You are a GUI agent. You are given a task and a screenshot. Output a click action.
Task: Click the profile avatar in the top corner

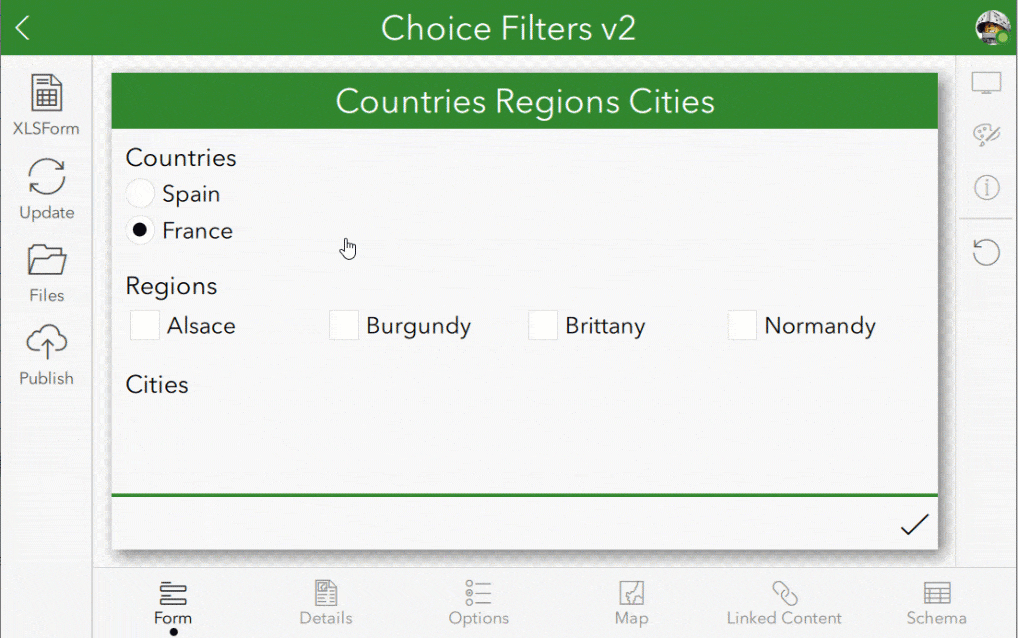click(991, 27)
